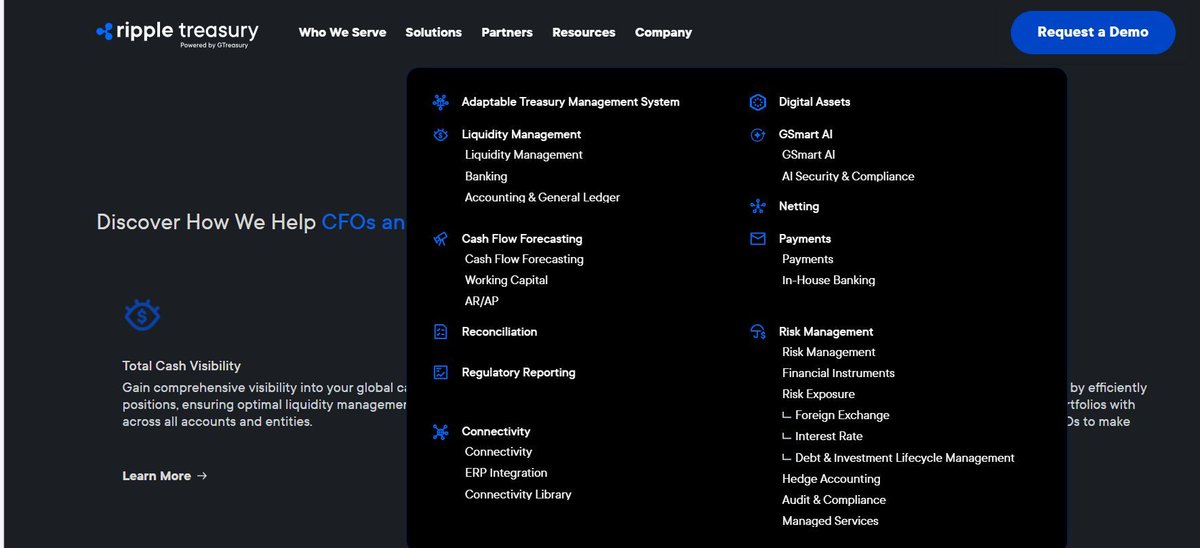Image resolution: width=1200 pixels, height=548 pixels.
Task: Open the Connectivity sub-link
Action: [x=499, y=452]
